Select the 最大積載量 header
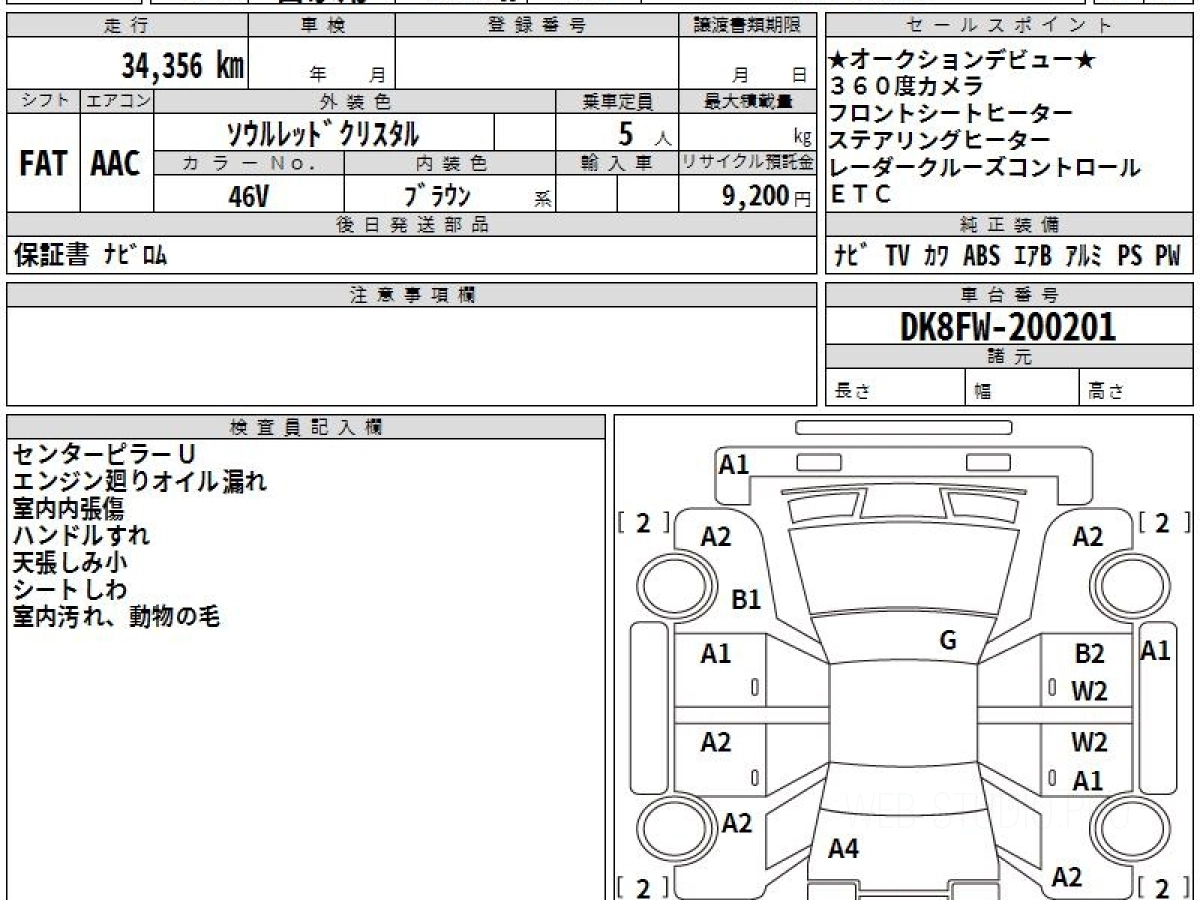 pos(748,101)
